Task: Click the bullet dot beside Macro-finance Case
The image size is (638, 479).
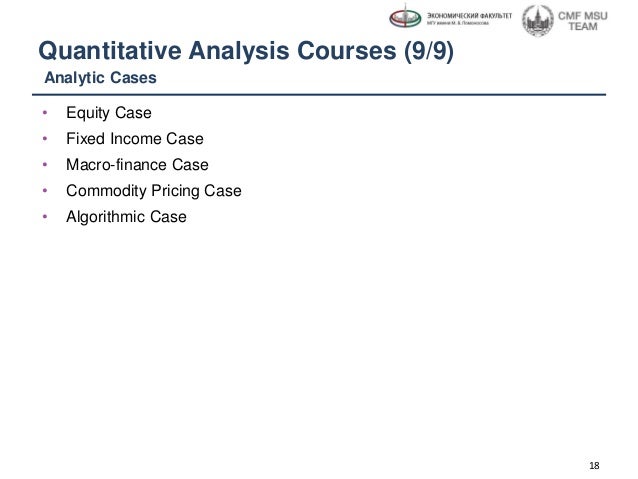Action: [45, 165]
